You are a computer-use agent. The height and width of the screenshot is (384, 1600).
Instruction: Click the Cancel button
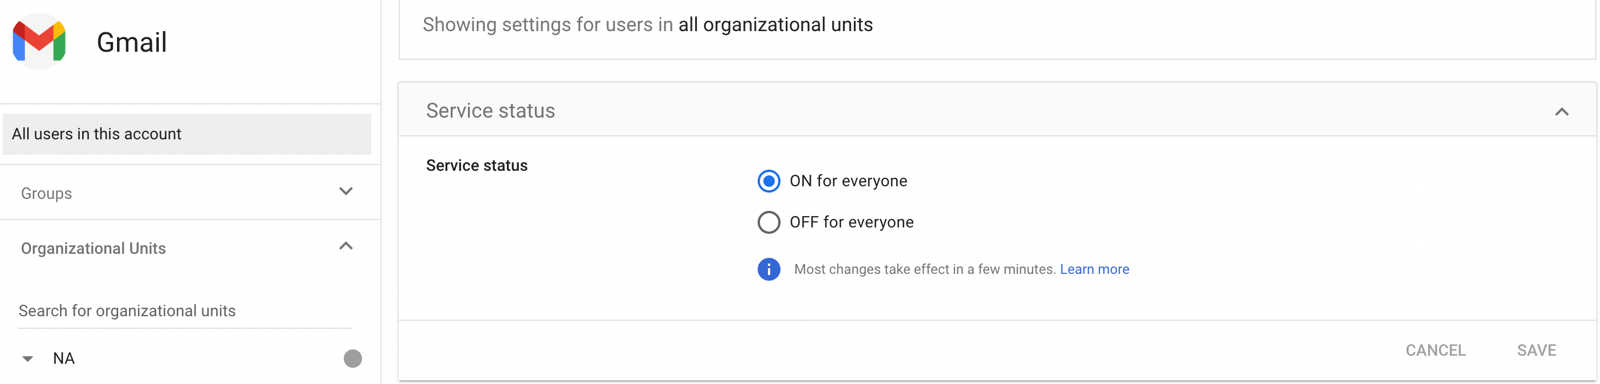pos(1435,350)
